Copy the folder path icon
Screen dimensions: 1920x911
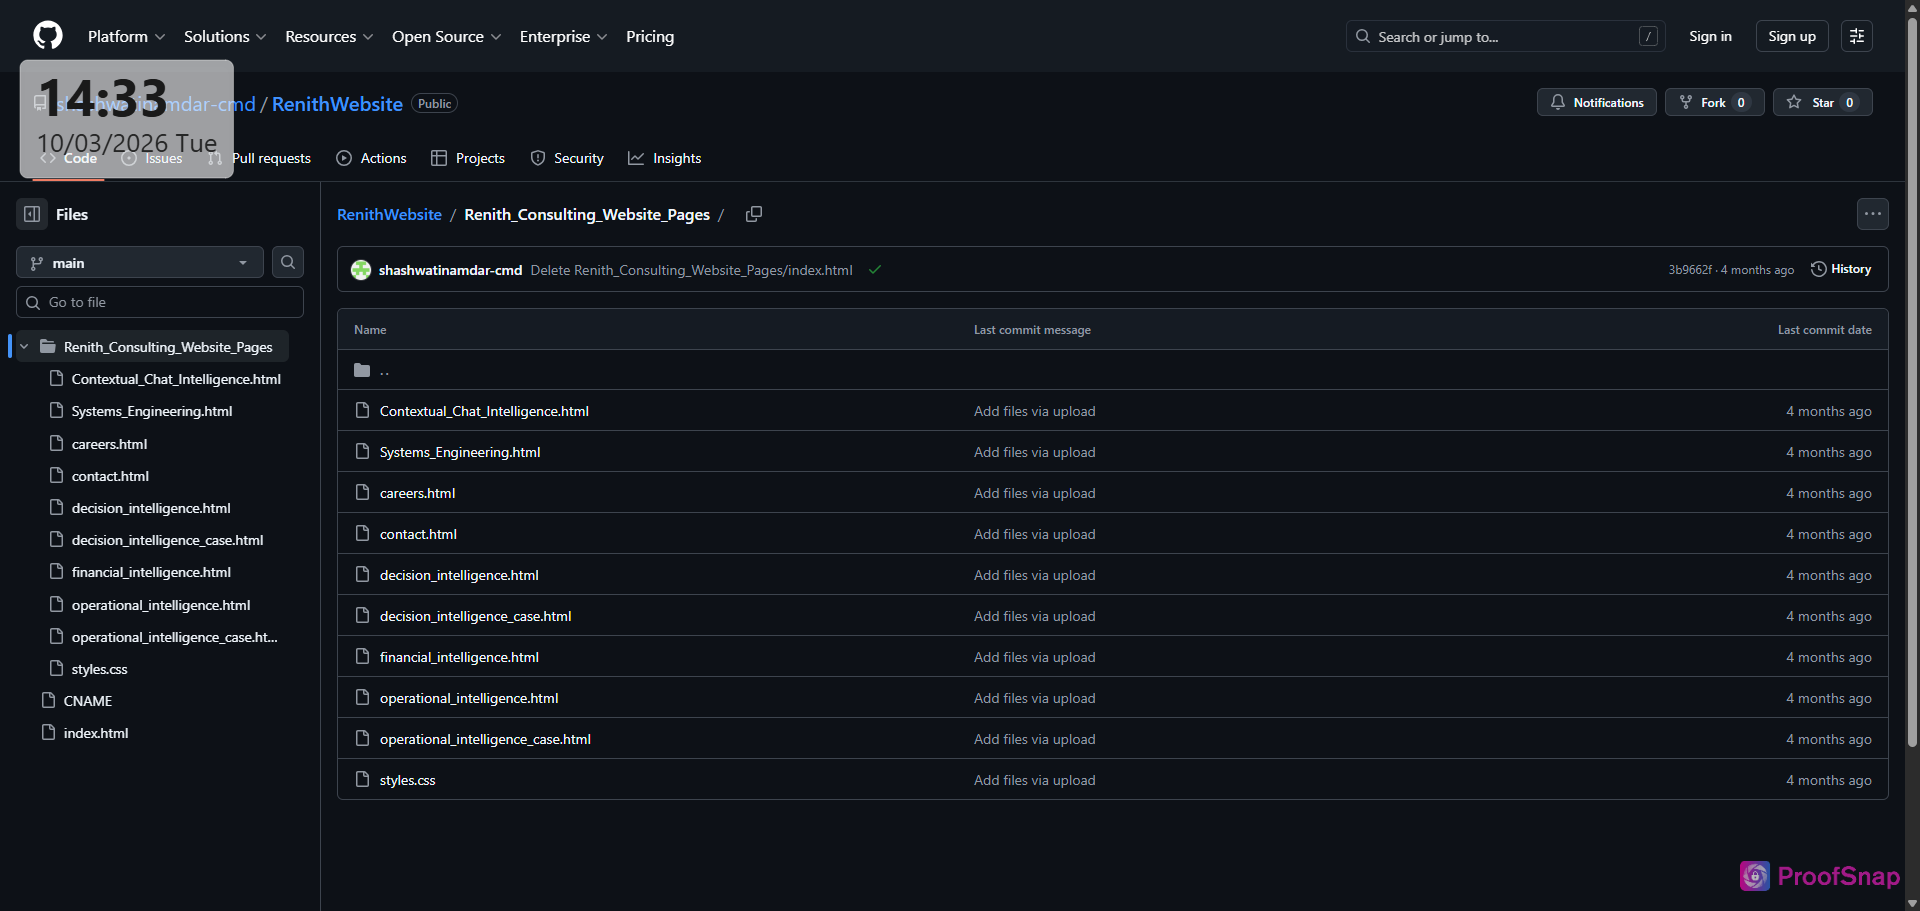click(x=754, y=214)
